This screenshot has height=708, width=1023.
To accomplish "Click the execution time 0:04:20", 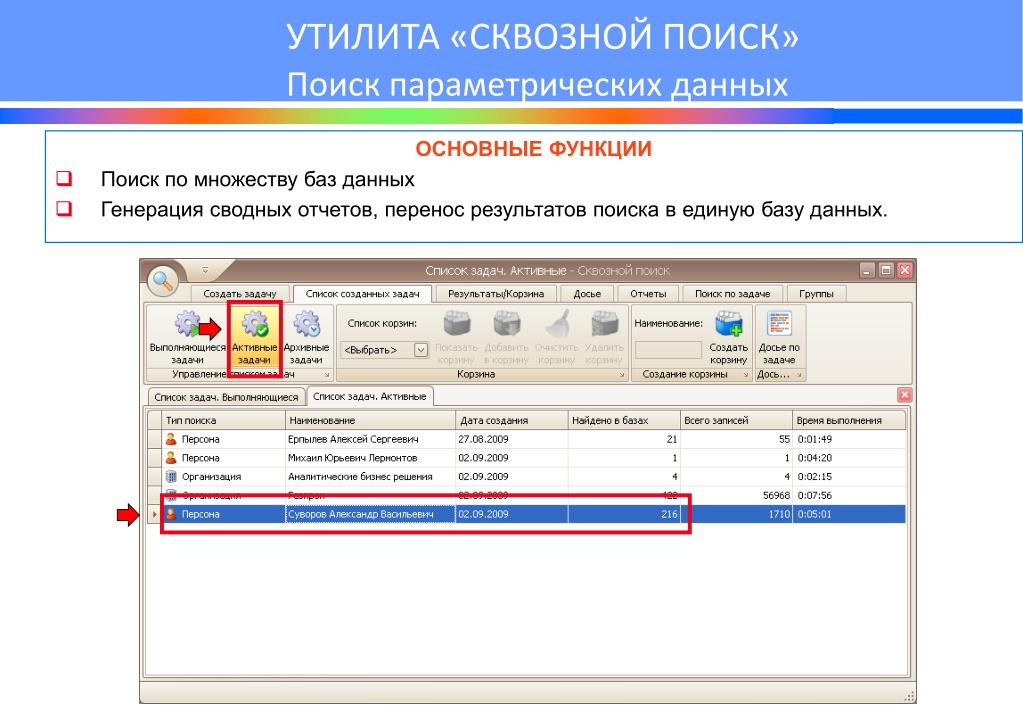I will pyautogui.click(x=815, y=458).
